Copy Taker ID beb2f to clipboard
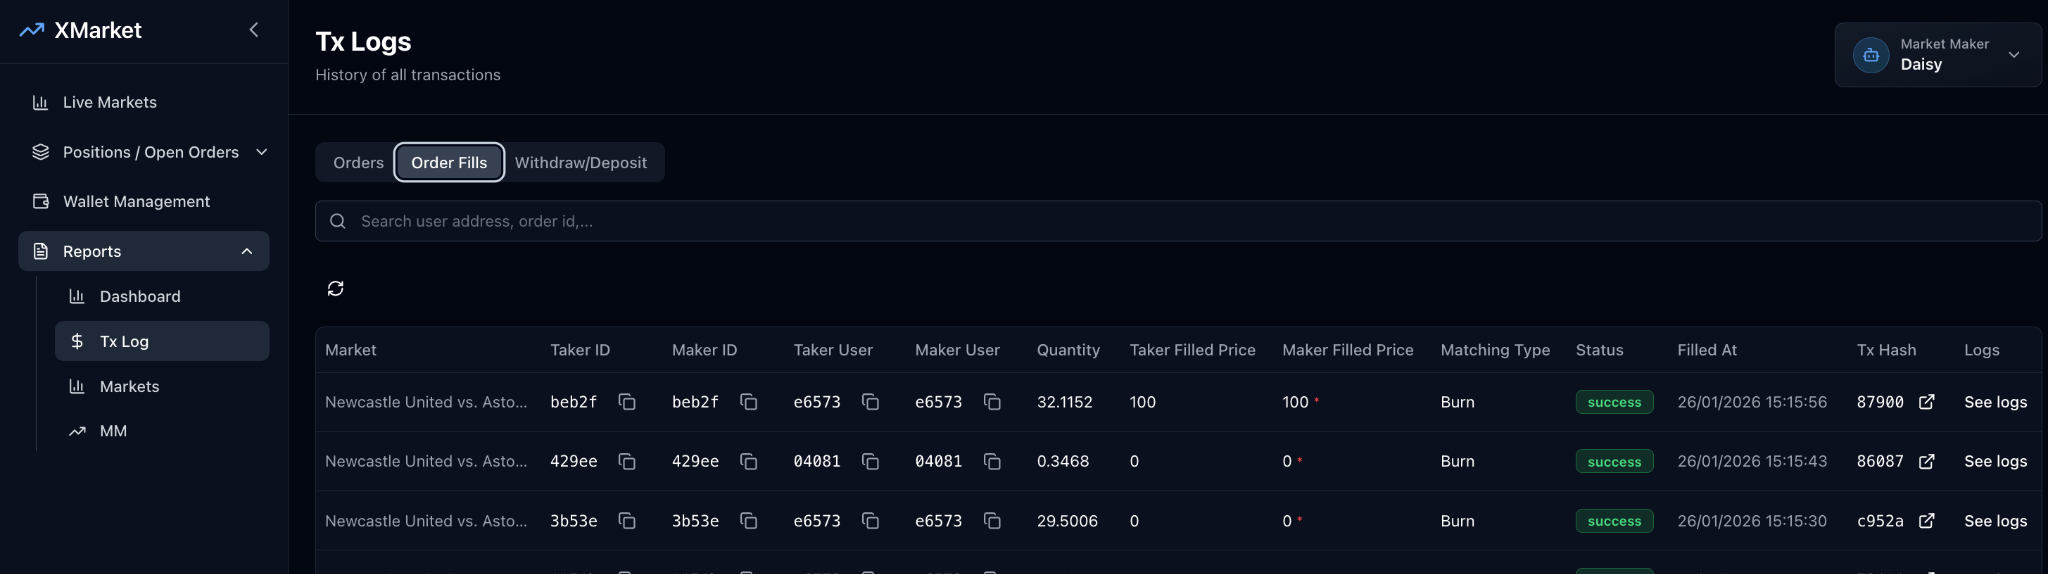Viewport: 2048px width, 574px height. [x=627, y=402]
